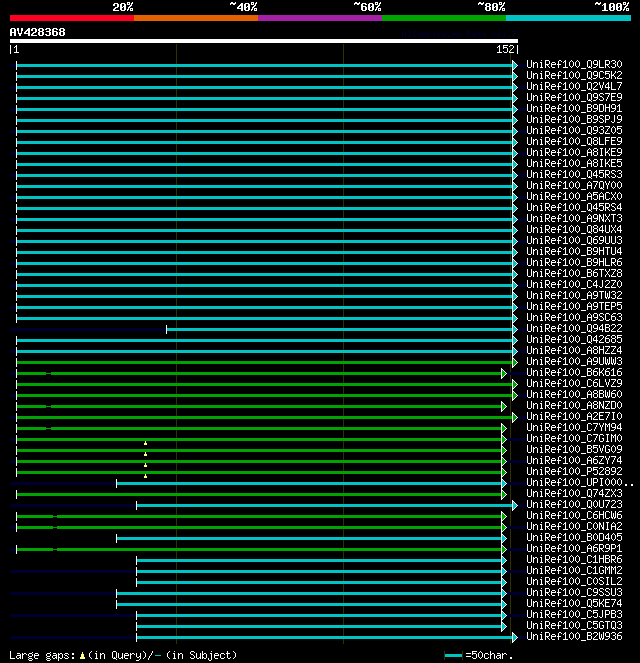Image resolution: width=640 pixels, height=663 pixels.
Task: Open UniRef100_A9TEP5 hit
Action: click(574, 307)
